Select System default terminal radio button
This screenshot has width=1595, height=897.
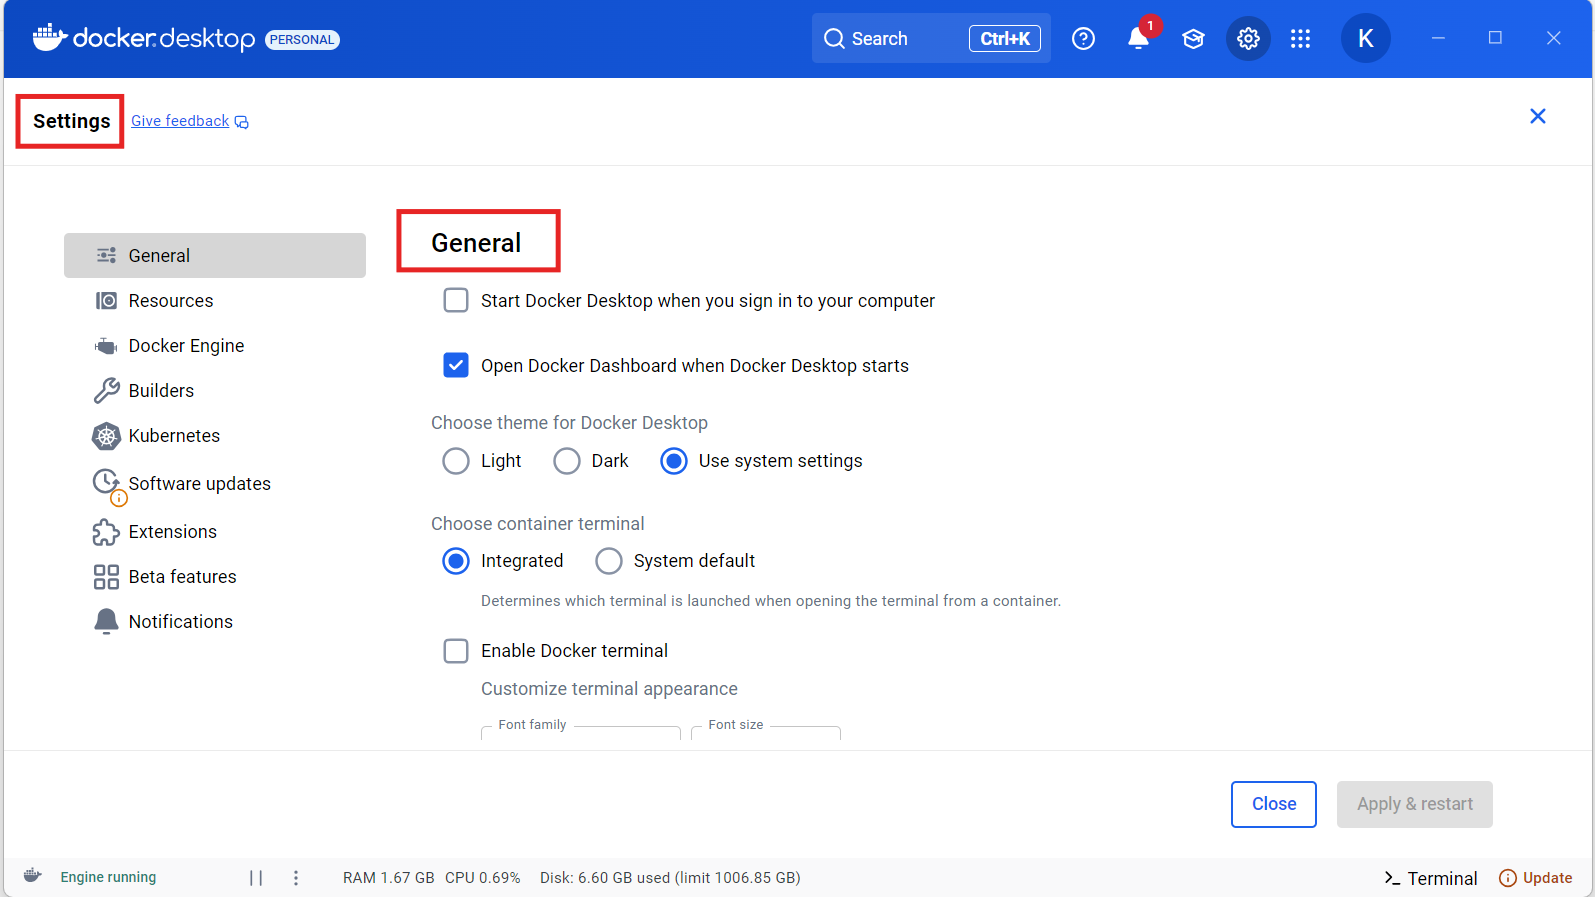[x=609, y=561]
